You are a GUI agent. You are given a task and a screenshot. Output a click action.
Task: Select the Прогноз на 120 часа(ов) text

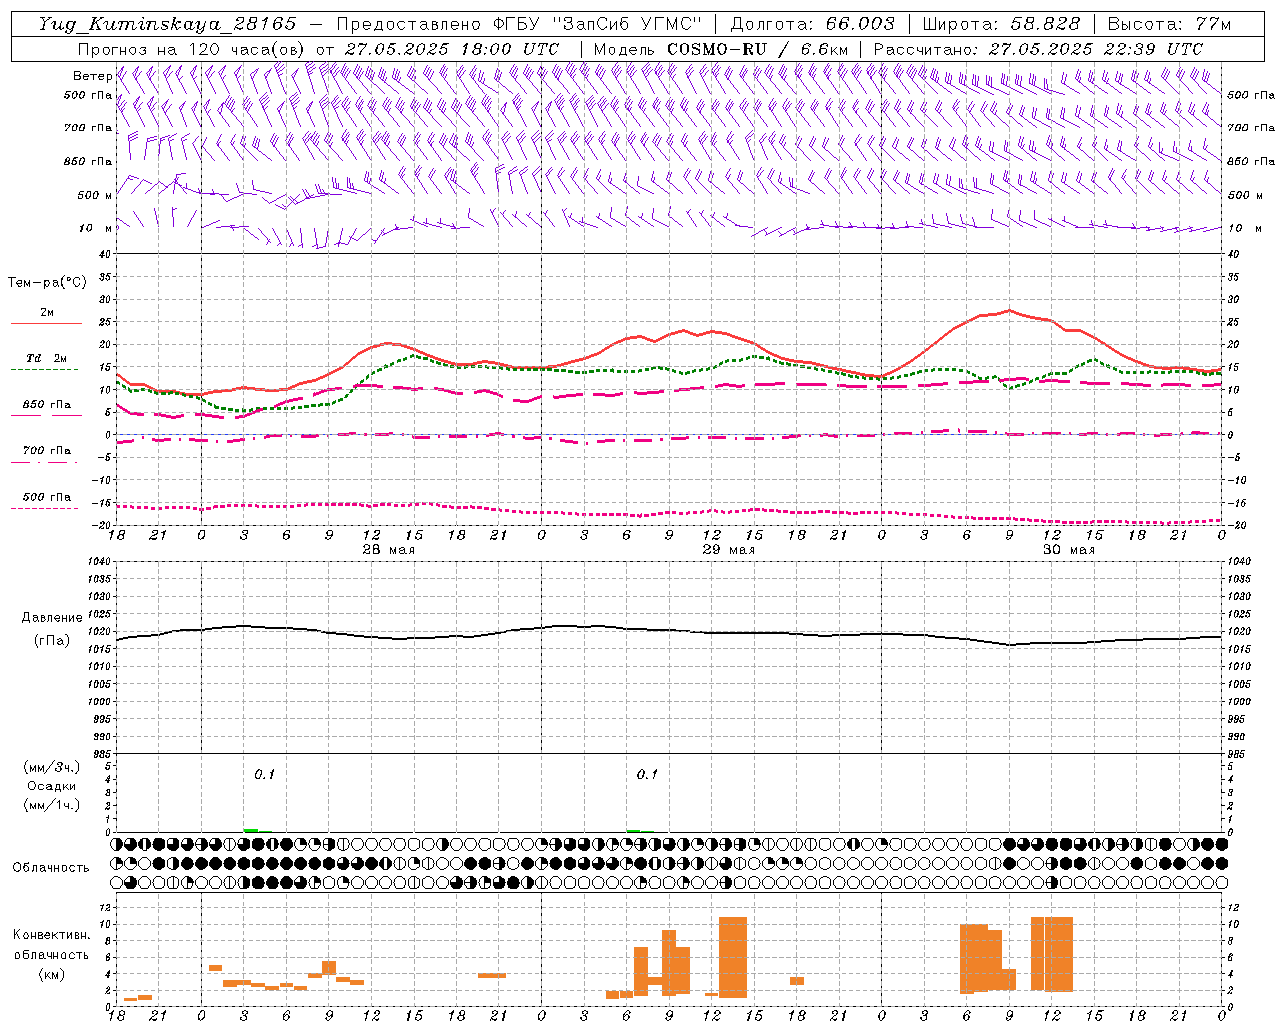[192, 49]
